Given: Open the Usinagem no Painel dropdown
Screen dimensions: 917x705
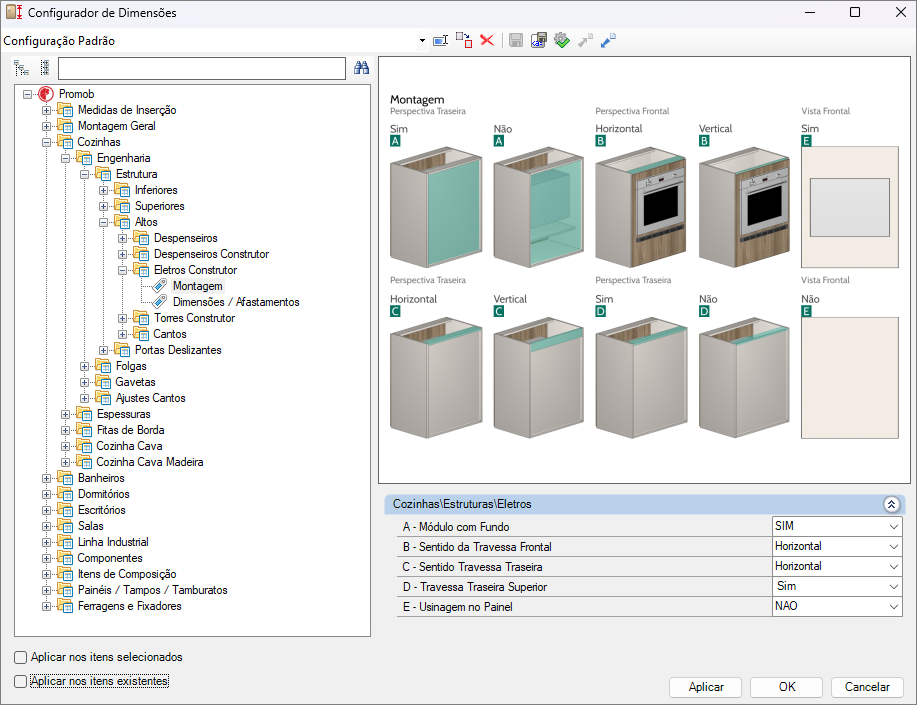Looking at the screenshot, I should click(893, 606).
